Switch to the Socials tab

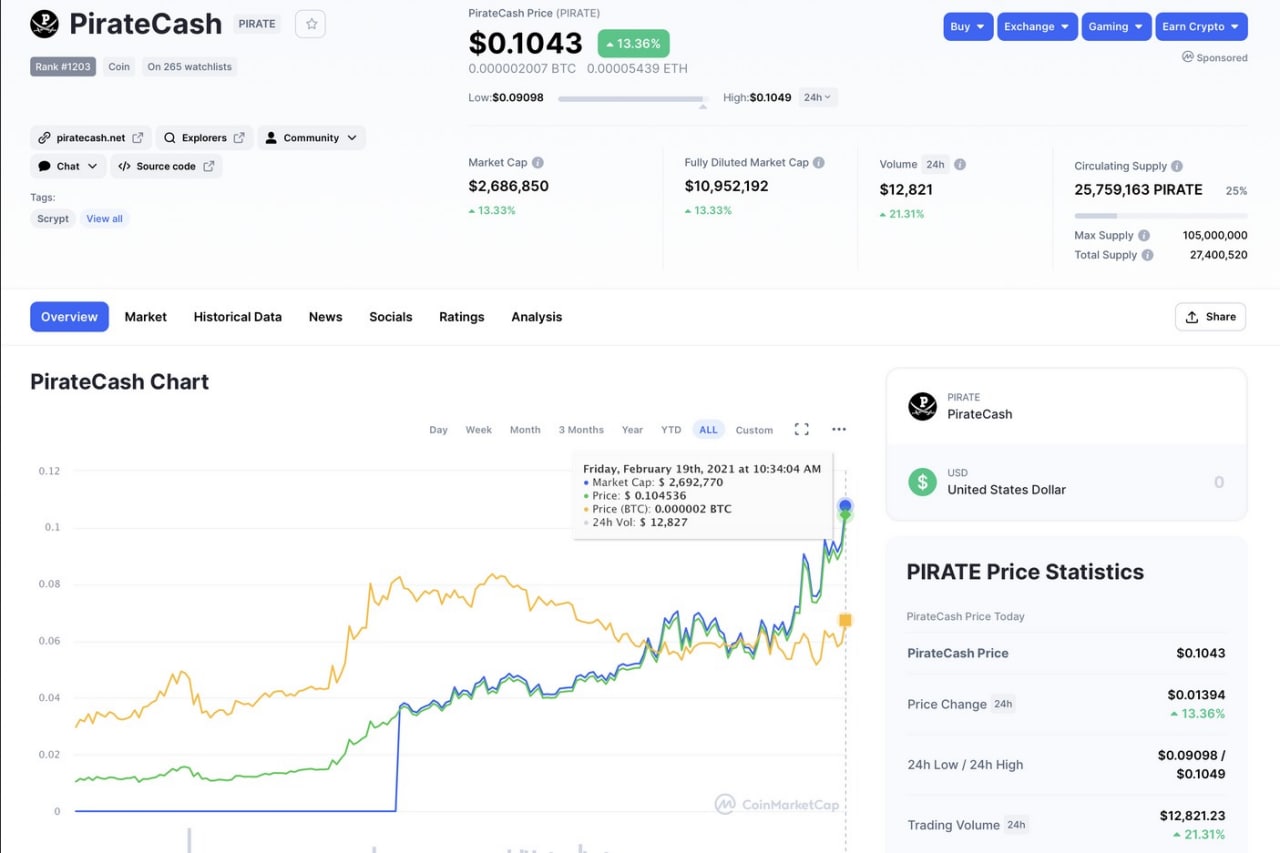point(391,317)
